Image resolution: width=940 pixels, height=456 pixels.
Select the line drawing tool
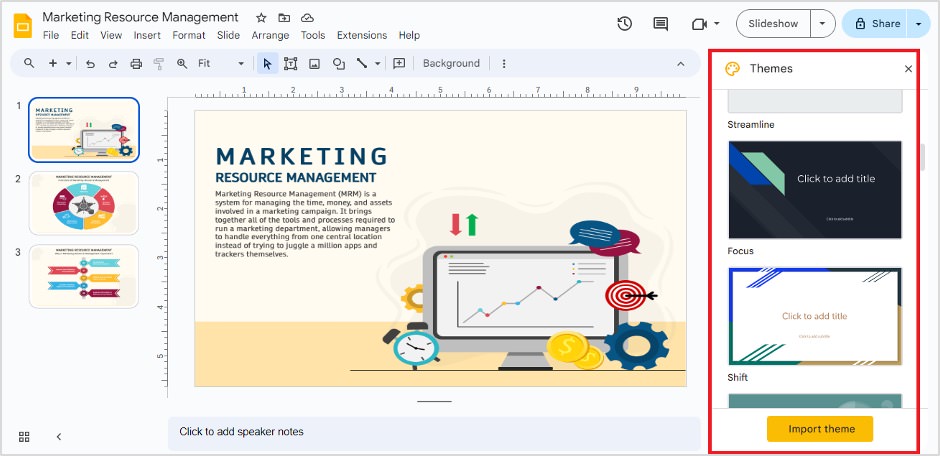click(361, 63)
